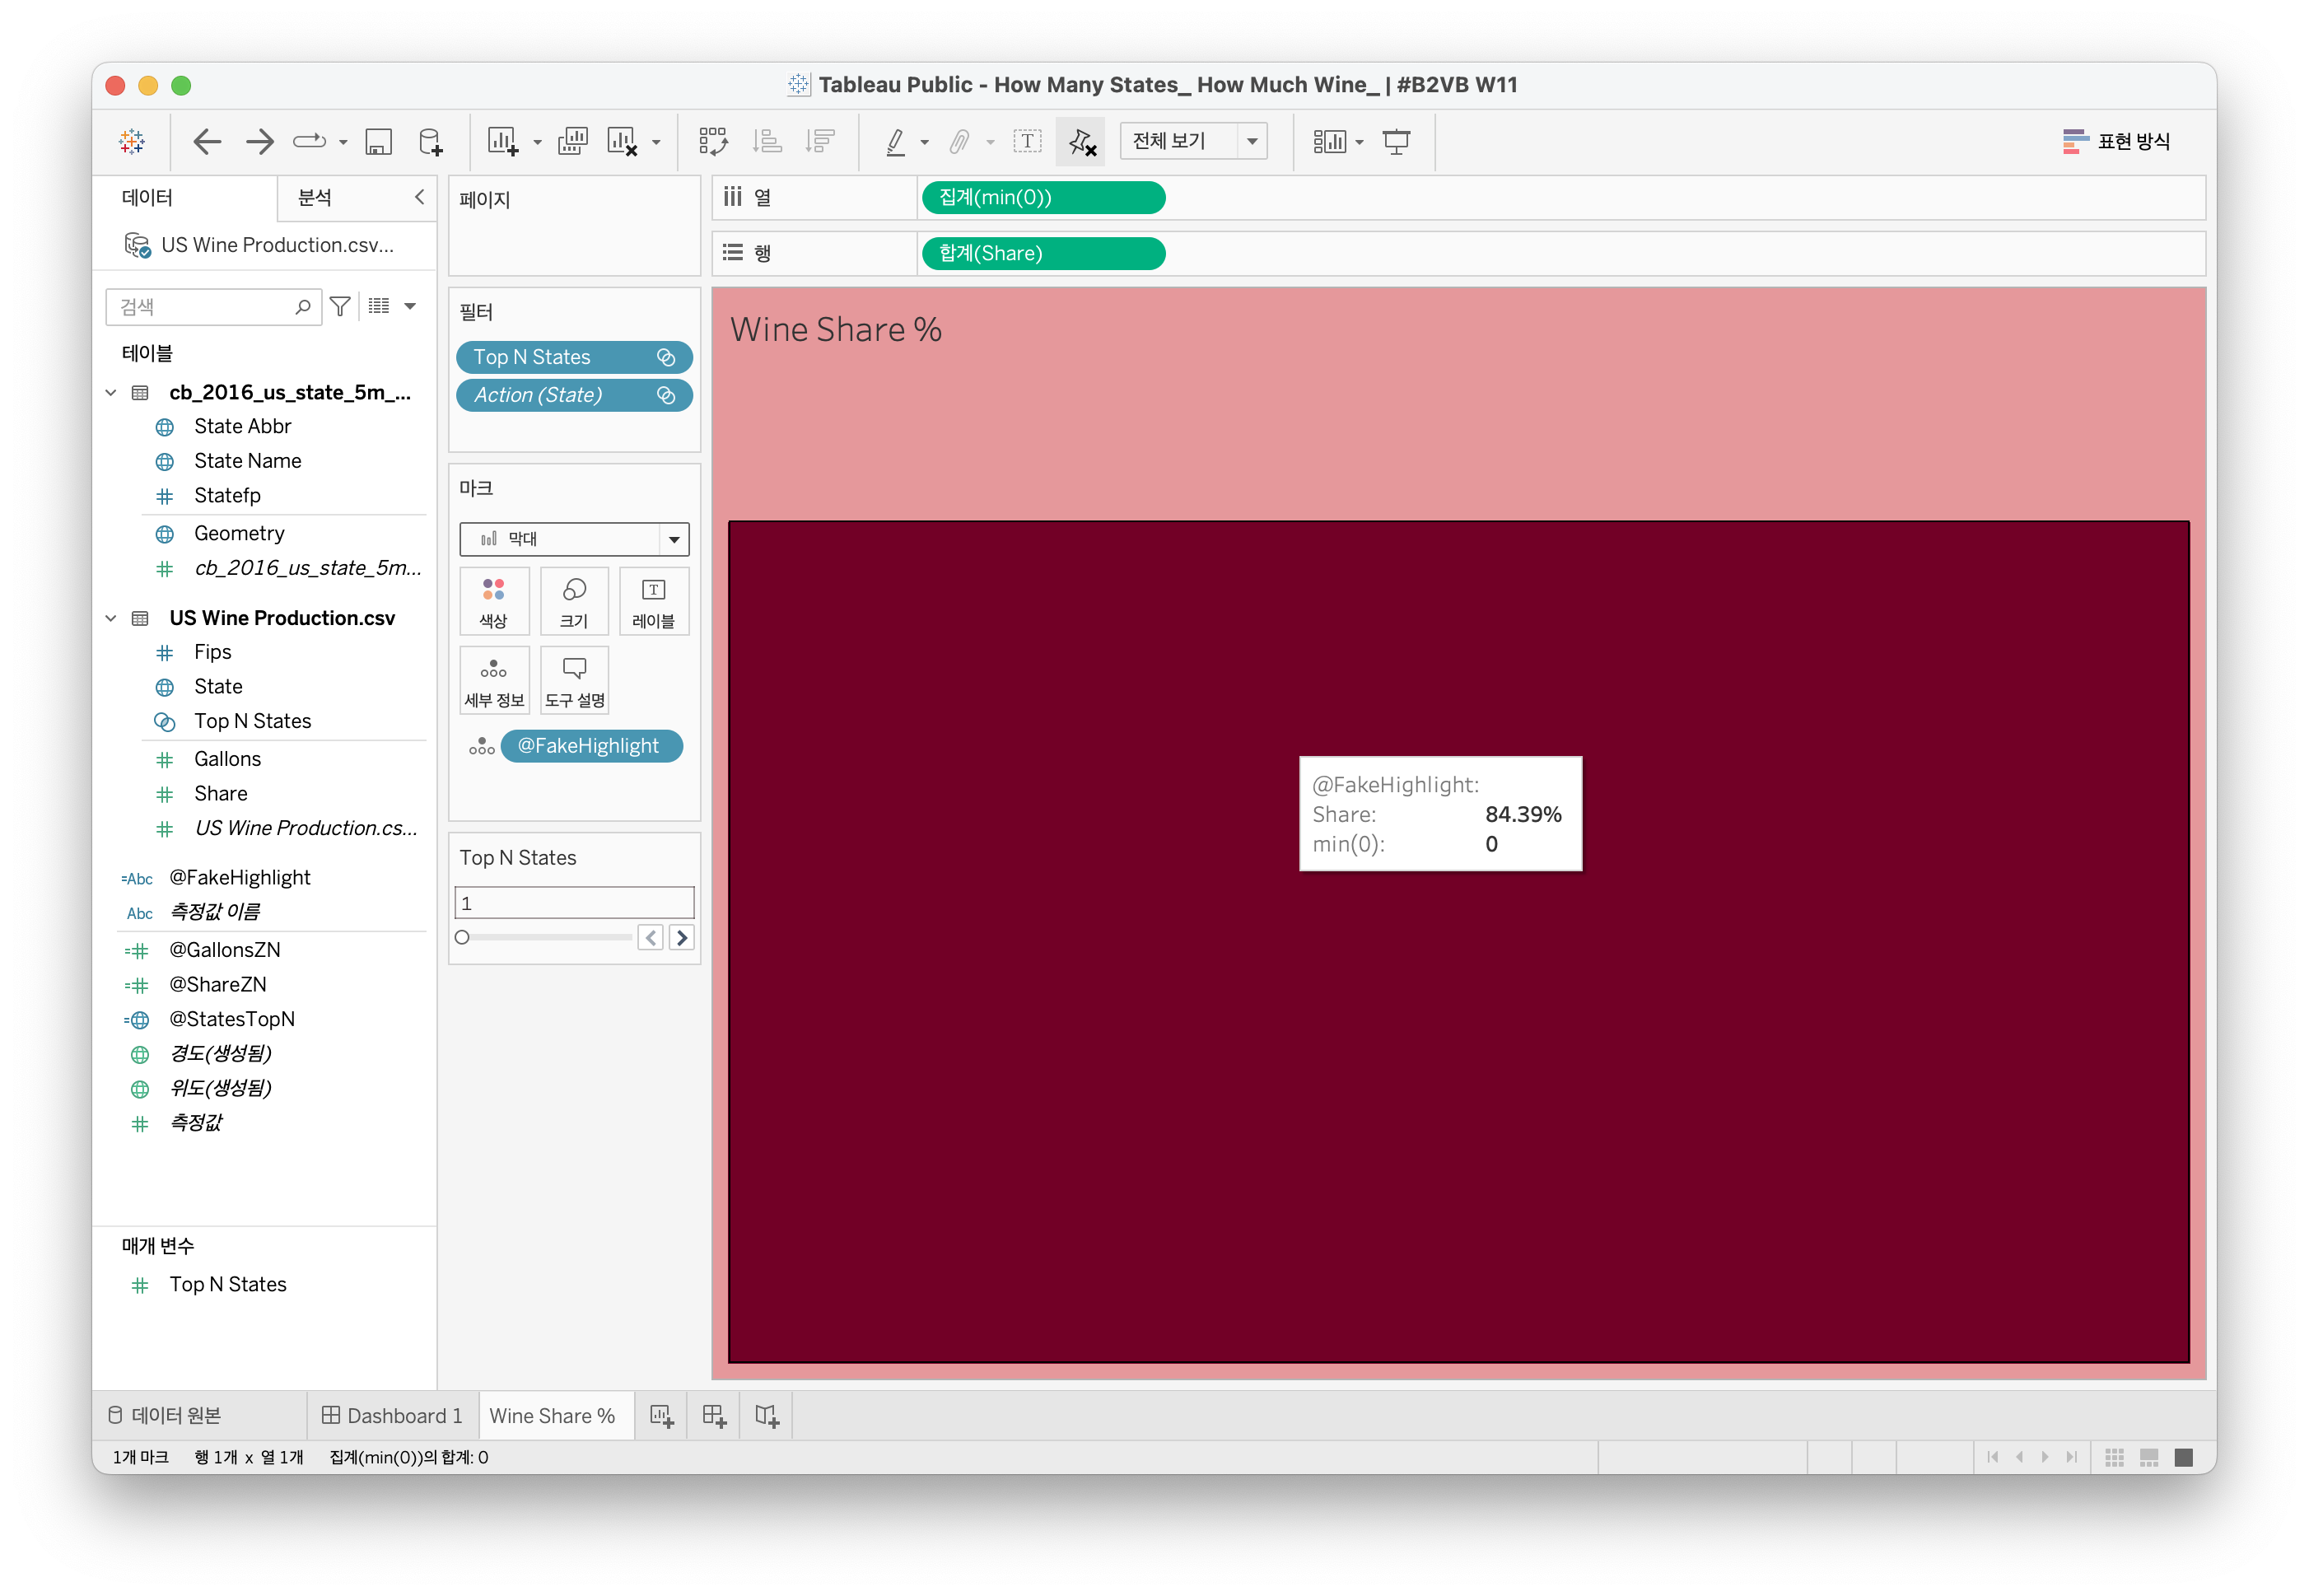Collapse the US Wine Production.csv table
The width and height of the screenshot is (2309, 1596).
[111, 618]
